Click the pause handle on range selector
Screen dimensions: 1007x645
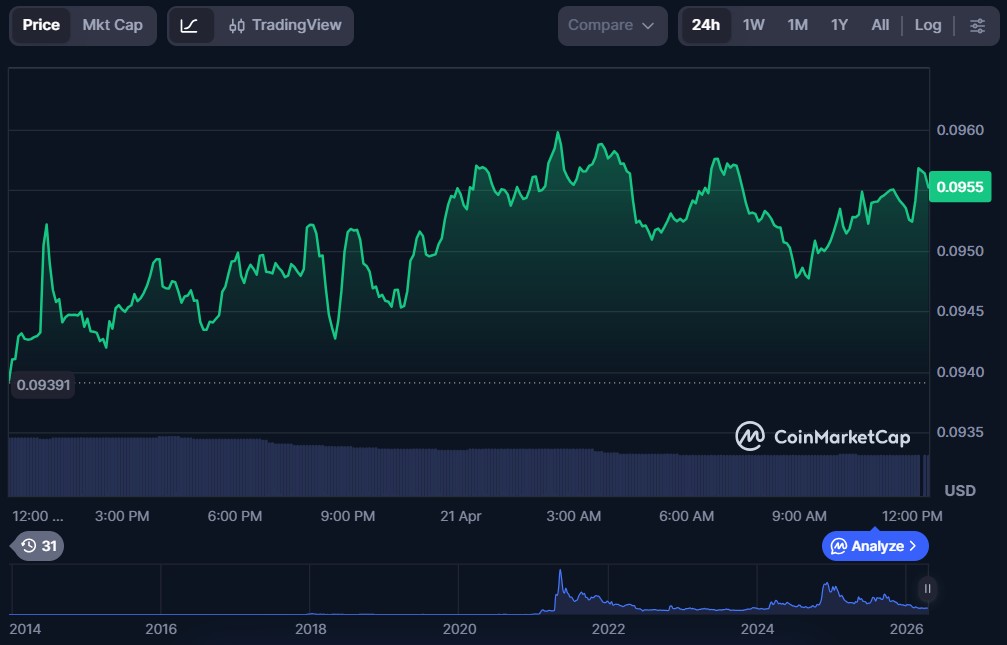coord(927,588)
